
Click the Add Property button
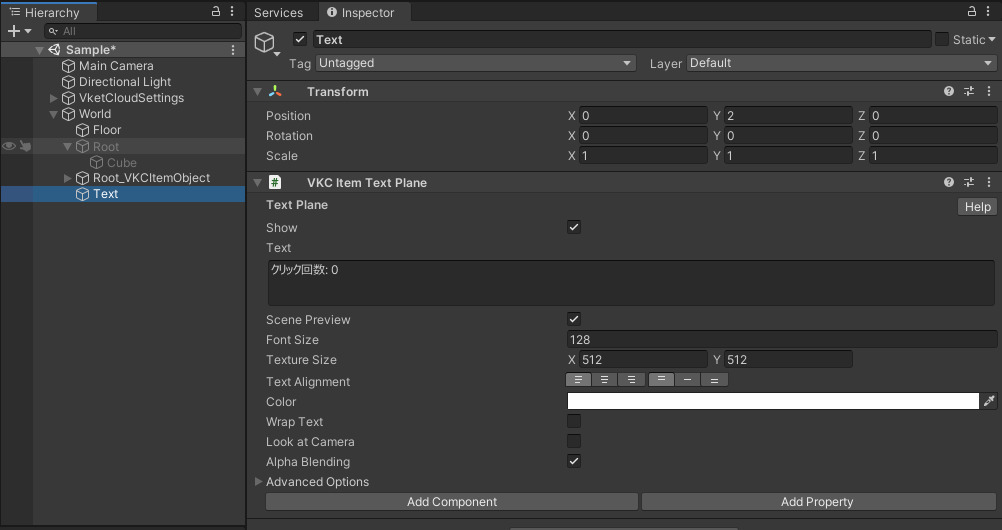(x=817, y=502)
